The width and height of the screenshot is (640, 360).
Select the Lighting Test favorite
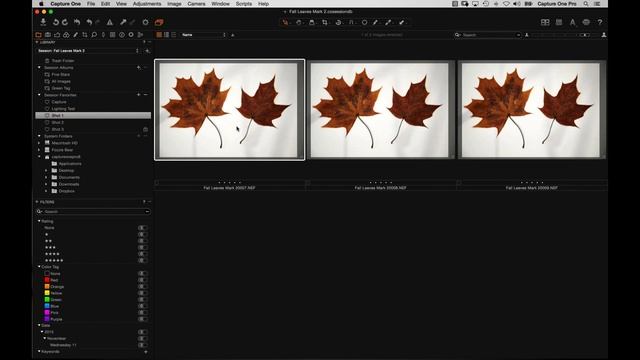click(63, 109)
